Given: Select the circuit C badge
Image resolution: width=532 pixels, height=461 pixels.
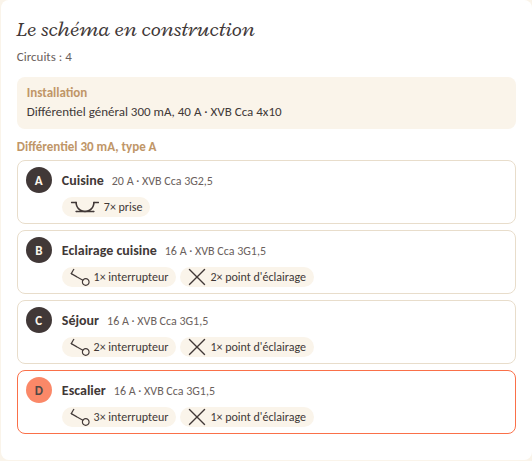Looking at the screenshot, I should 39,320.
